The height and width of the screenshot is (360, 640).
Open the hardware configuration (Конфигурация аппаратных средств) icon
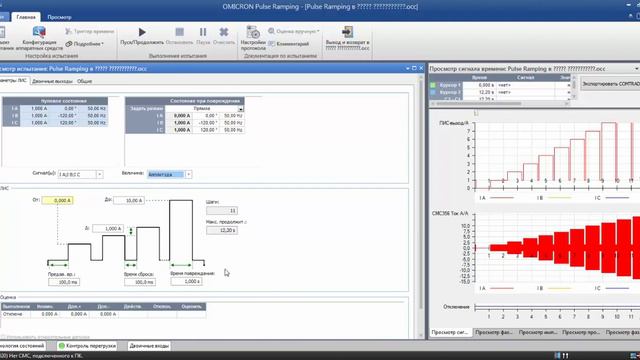39,32
